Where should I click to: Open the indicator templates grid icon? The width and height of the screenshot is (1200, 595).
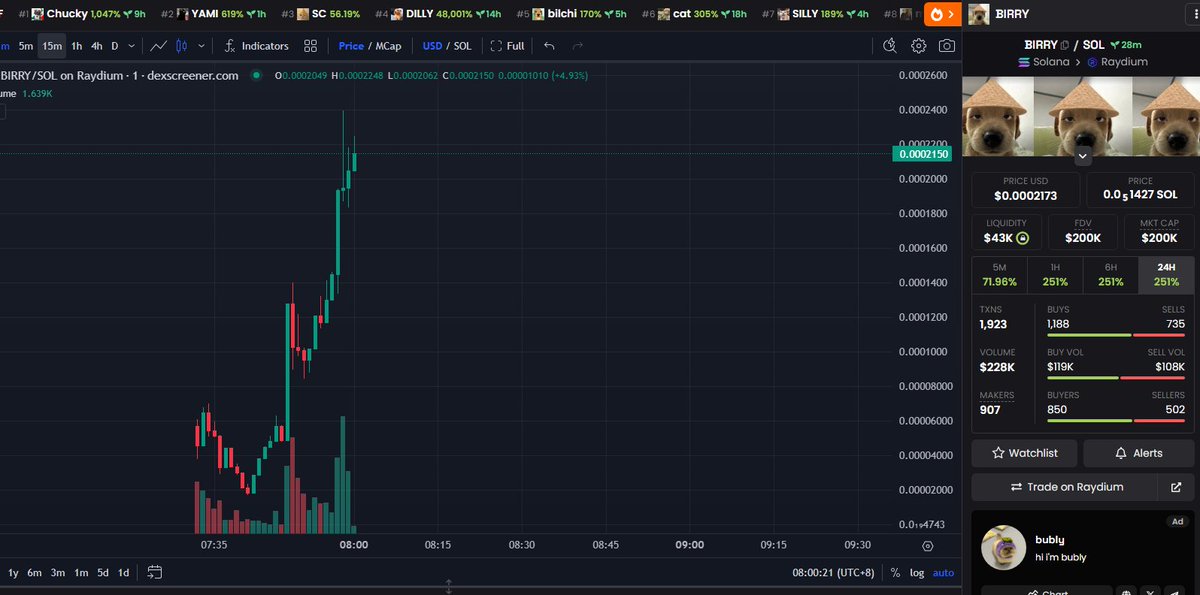point(310,46)
